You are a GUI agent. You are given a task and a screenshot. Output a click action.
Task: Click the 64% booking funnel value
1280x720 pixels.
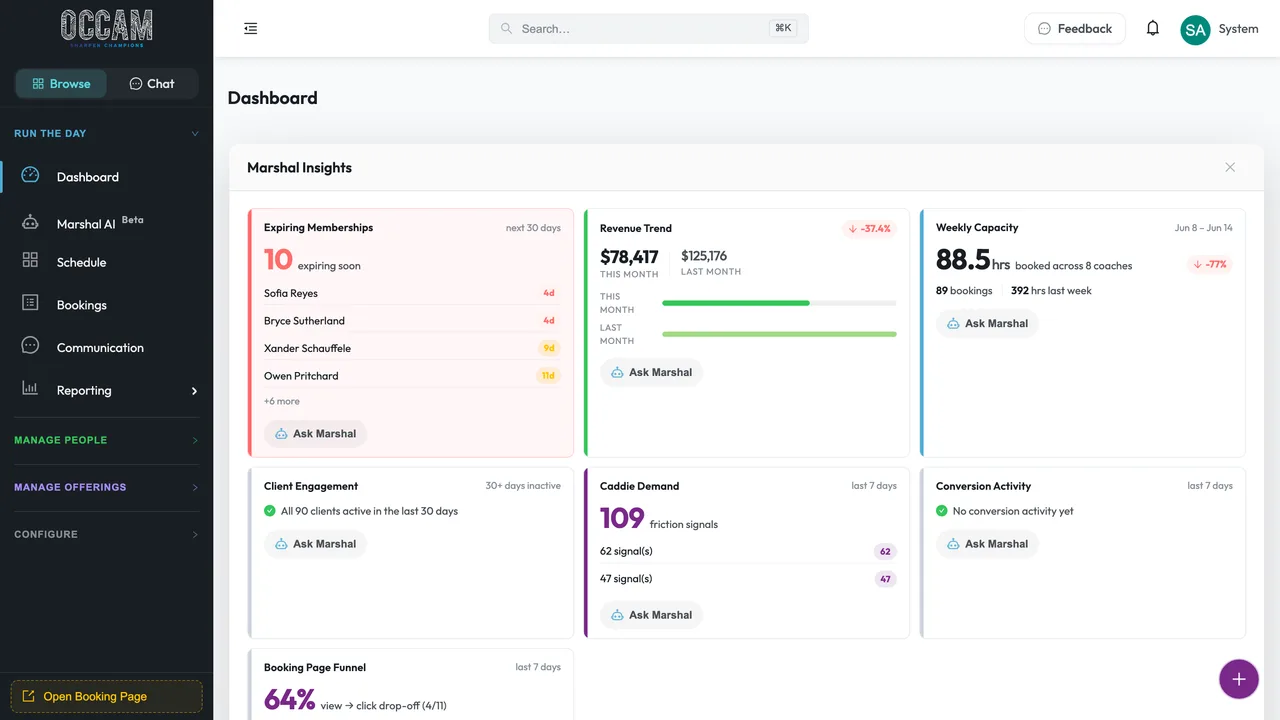pyautogui.click(x=290, y=699)
